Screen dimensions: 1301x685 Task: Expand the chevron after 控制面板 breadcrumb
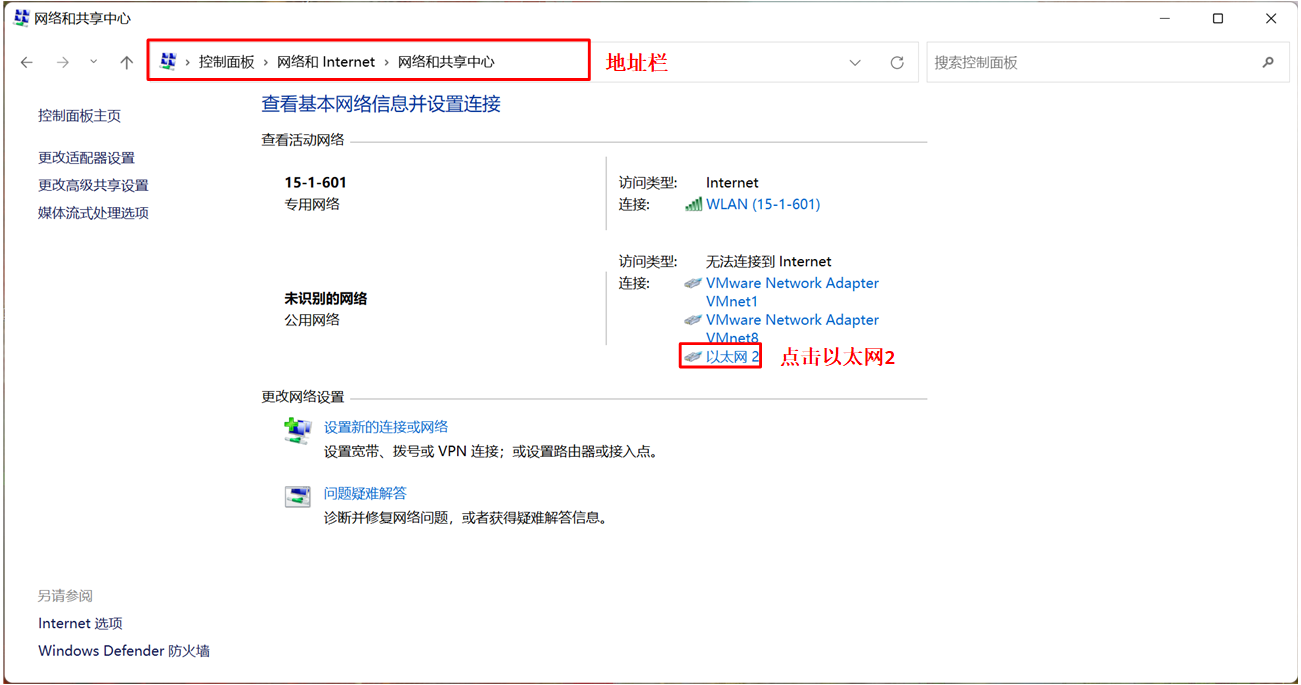click(x=266, y=62)
